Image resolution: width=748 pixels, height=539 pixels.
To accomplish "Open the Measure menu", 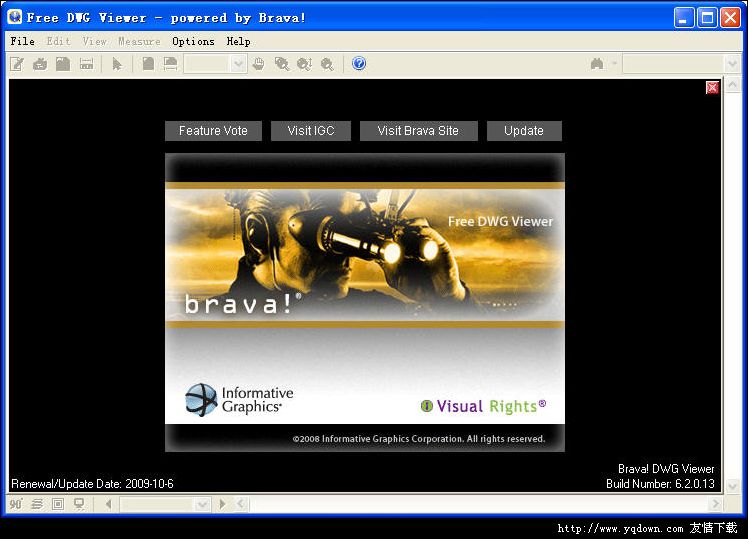I will 139,41.
